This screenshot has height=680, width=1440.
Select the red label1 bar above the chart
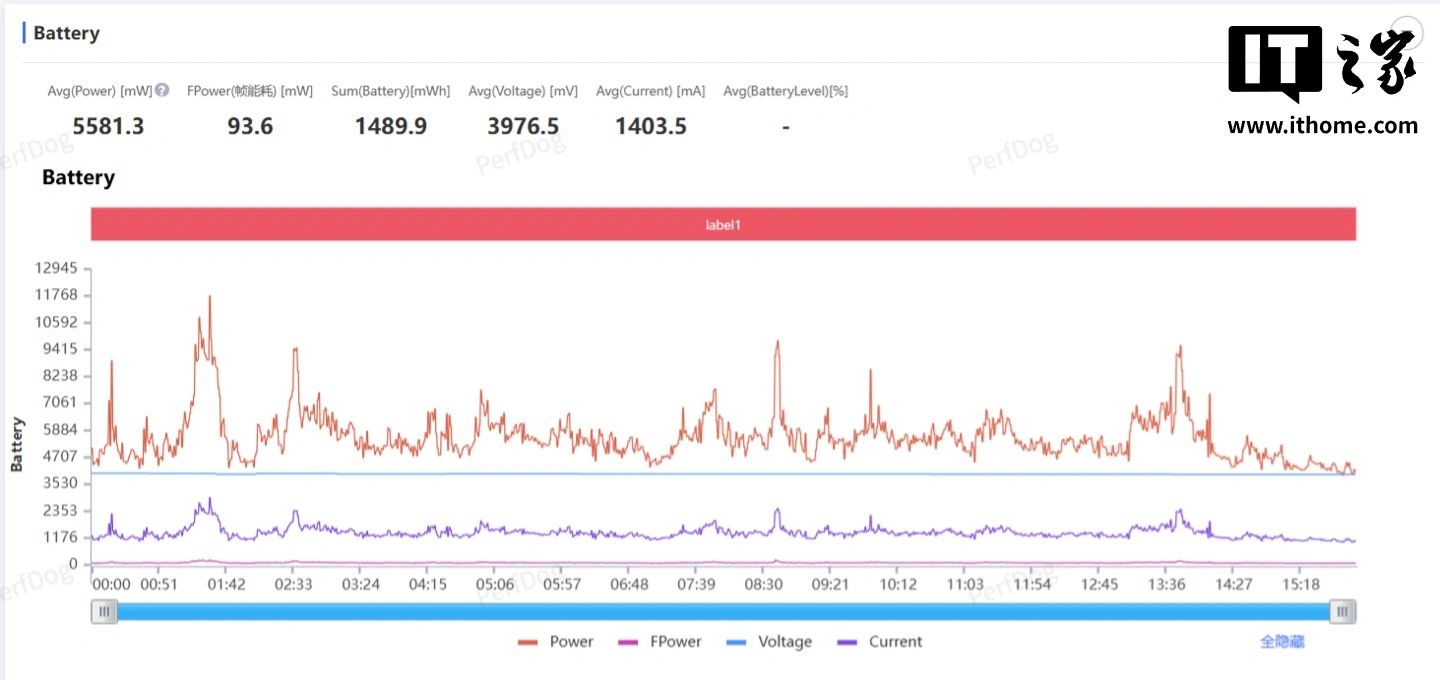(x=723, y=225)
